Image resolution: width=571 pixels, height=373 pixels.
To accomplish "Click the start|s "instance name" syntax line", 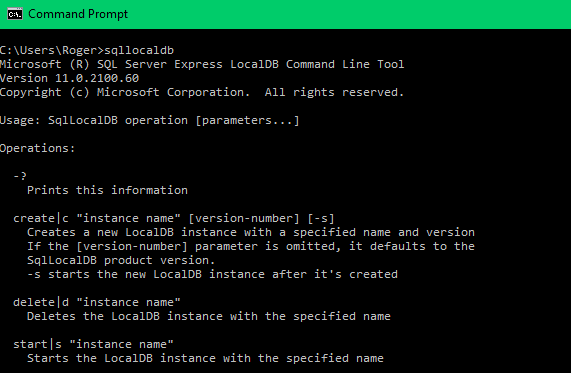I will tap(94, 344).
